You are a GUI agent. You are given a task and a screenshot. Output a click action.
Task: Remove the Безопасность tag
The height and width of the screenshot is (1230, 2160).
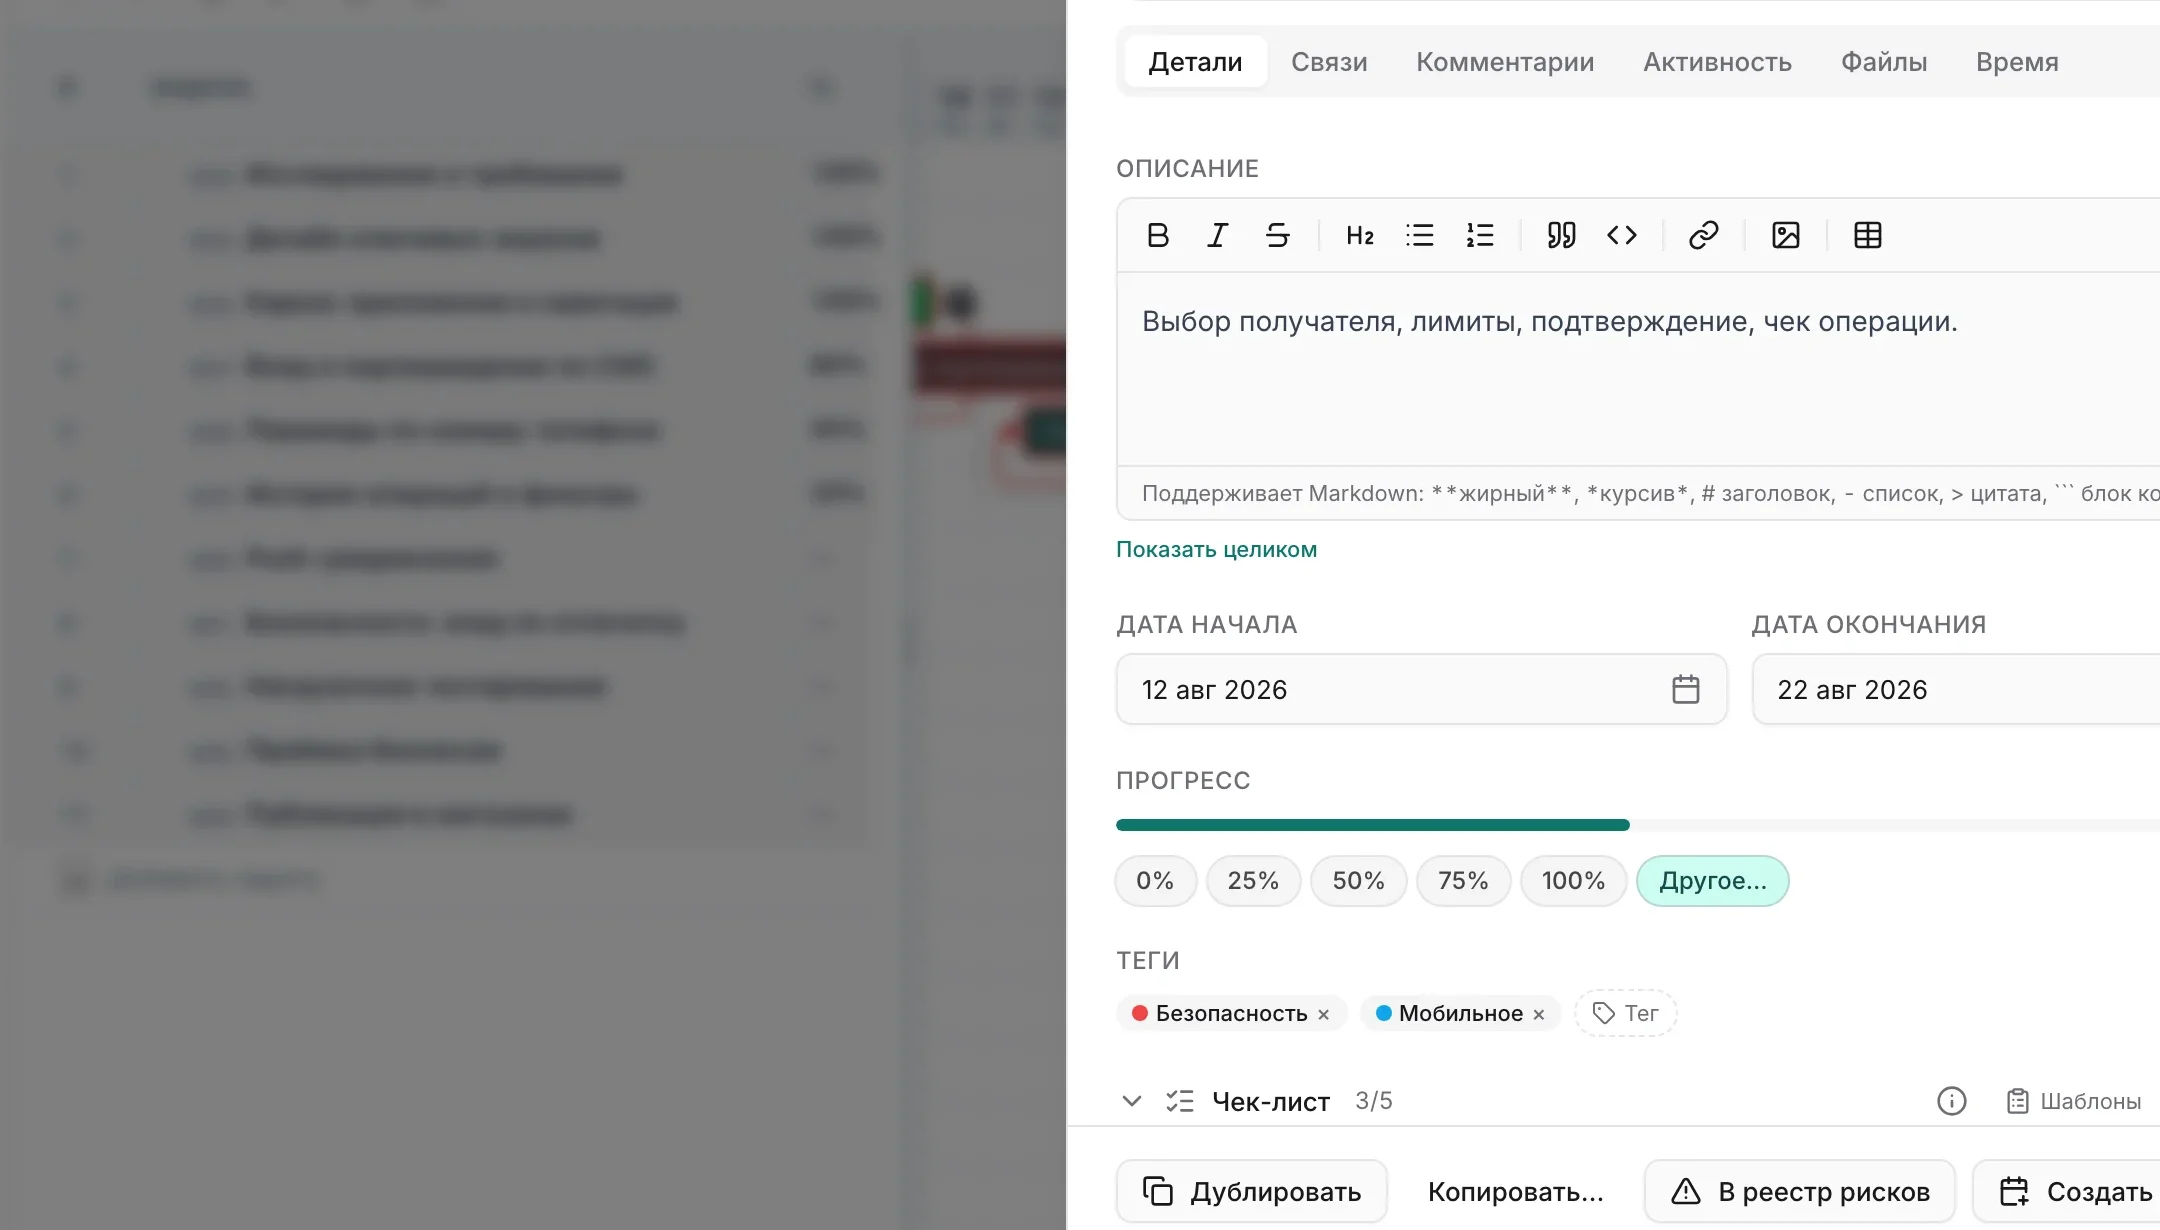coord(1324,1014)
